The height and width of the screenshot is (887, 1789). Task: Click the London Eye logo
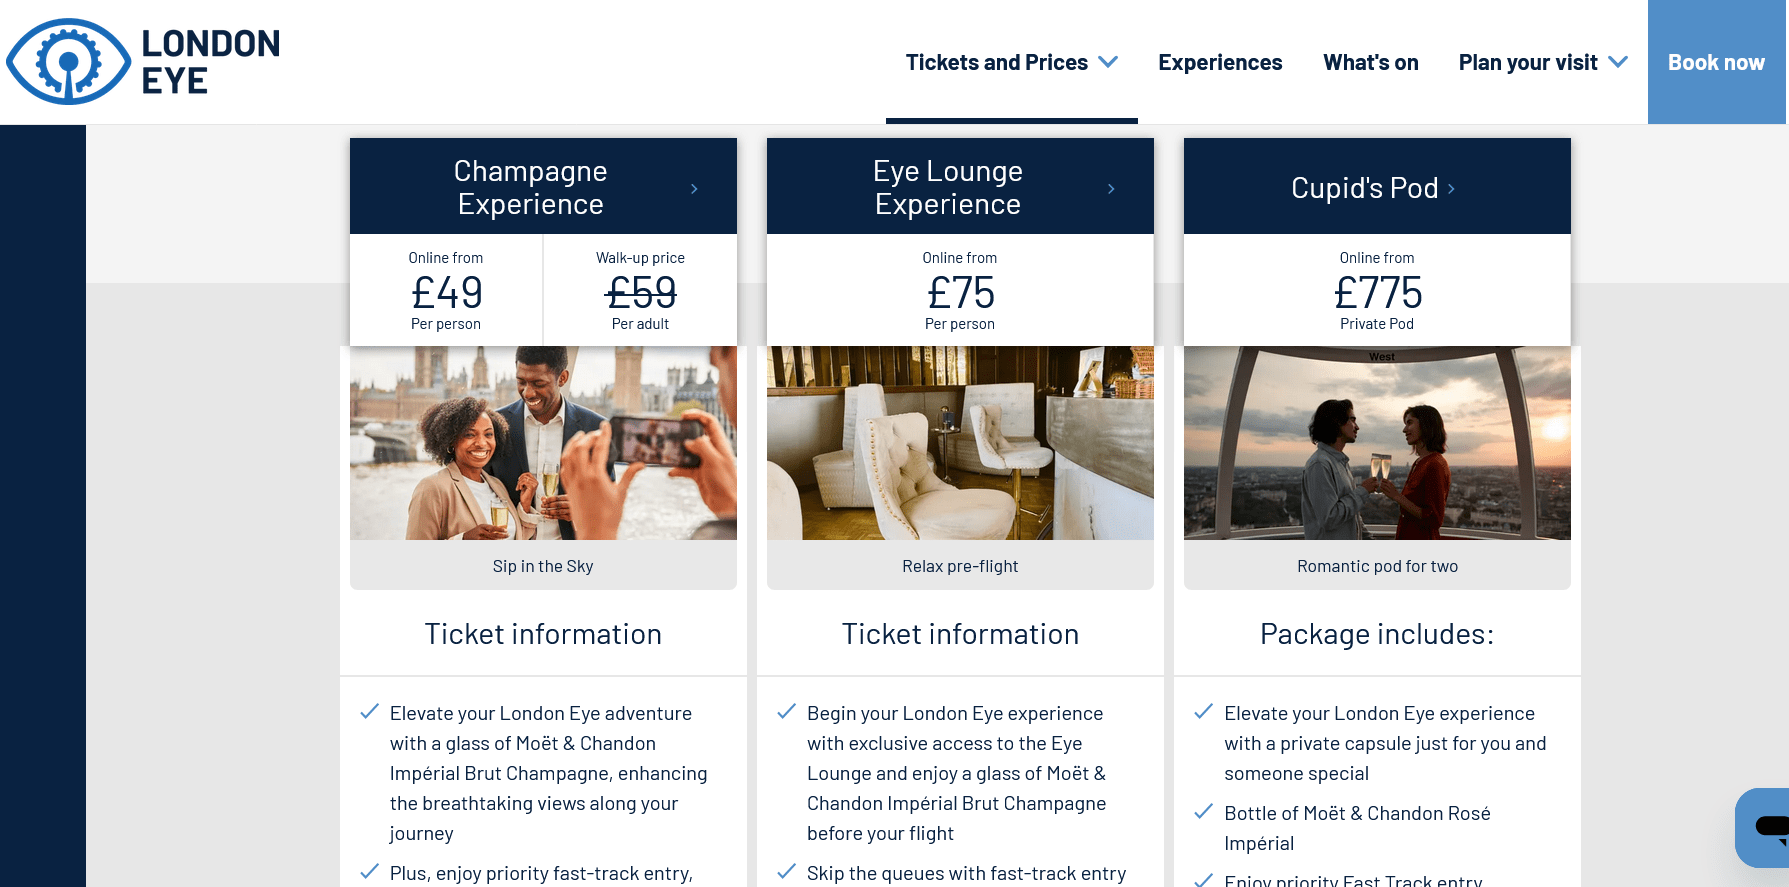coord(142,60)
